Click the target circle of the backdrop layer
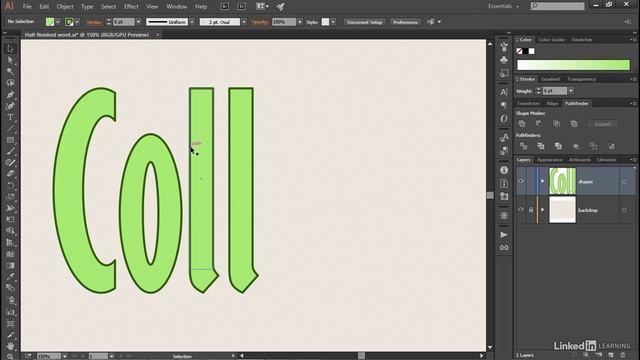 pos(624,210)
